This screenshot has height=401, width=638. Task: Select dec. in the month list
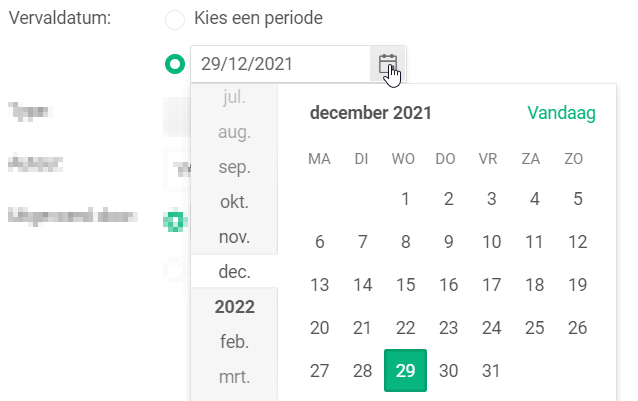pos(234,272)
